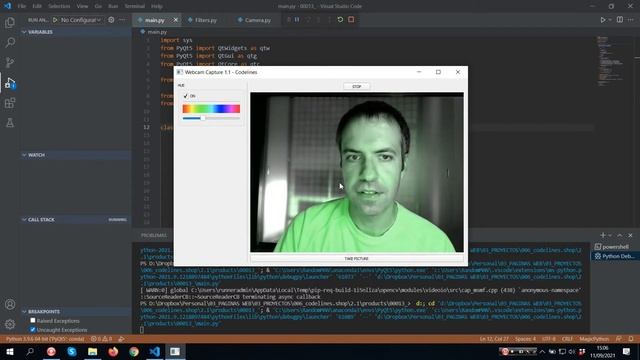The height and width of the screenshot is (360, 640).
Task: Switch to Firefox in the taskbar
Action: click(x=113, y=351)
